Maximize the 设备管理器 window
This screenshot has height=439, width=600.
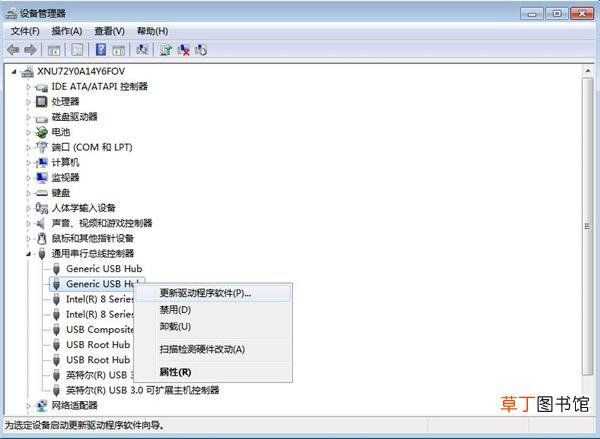click(x=557, y=14)
